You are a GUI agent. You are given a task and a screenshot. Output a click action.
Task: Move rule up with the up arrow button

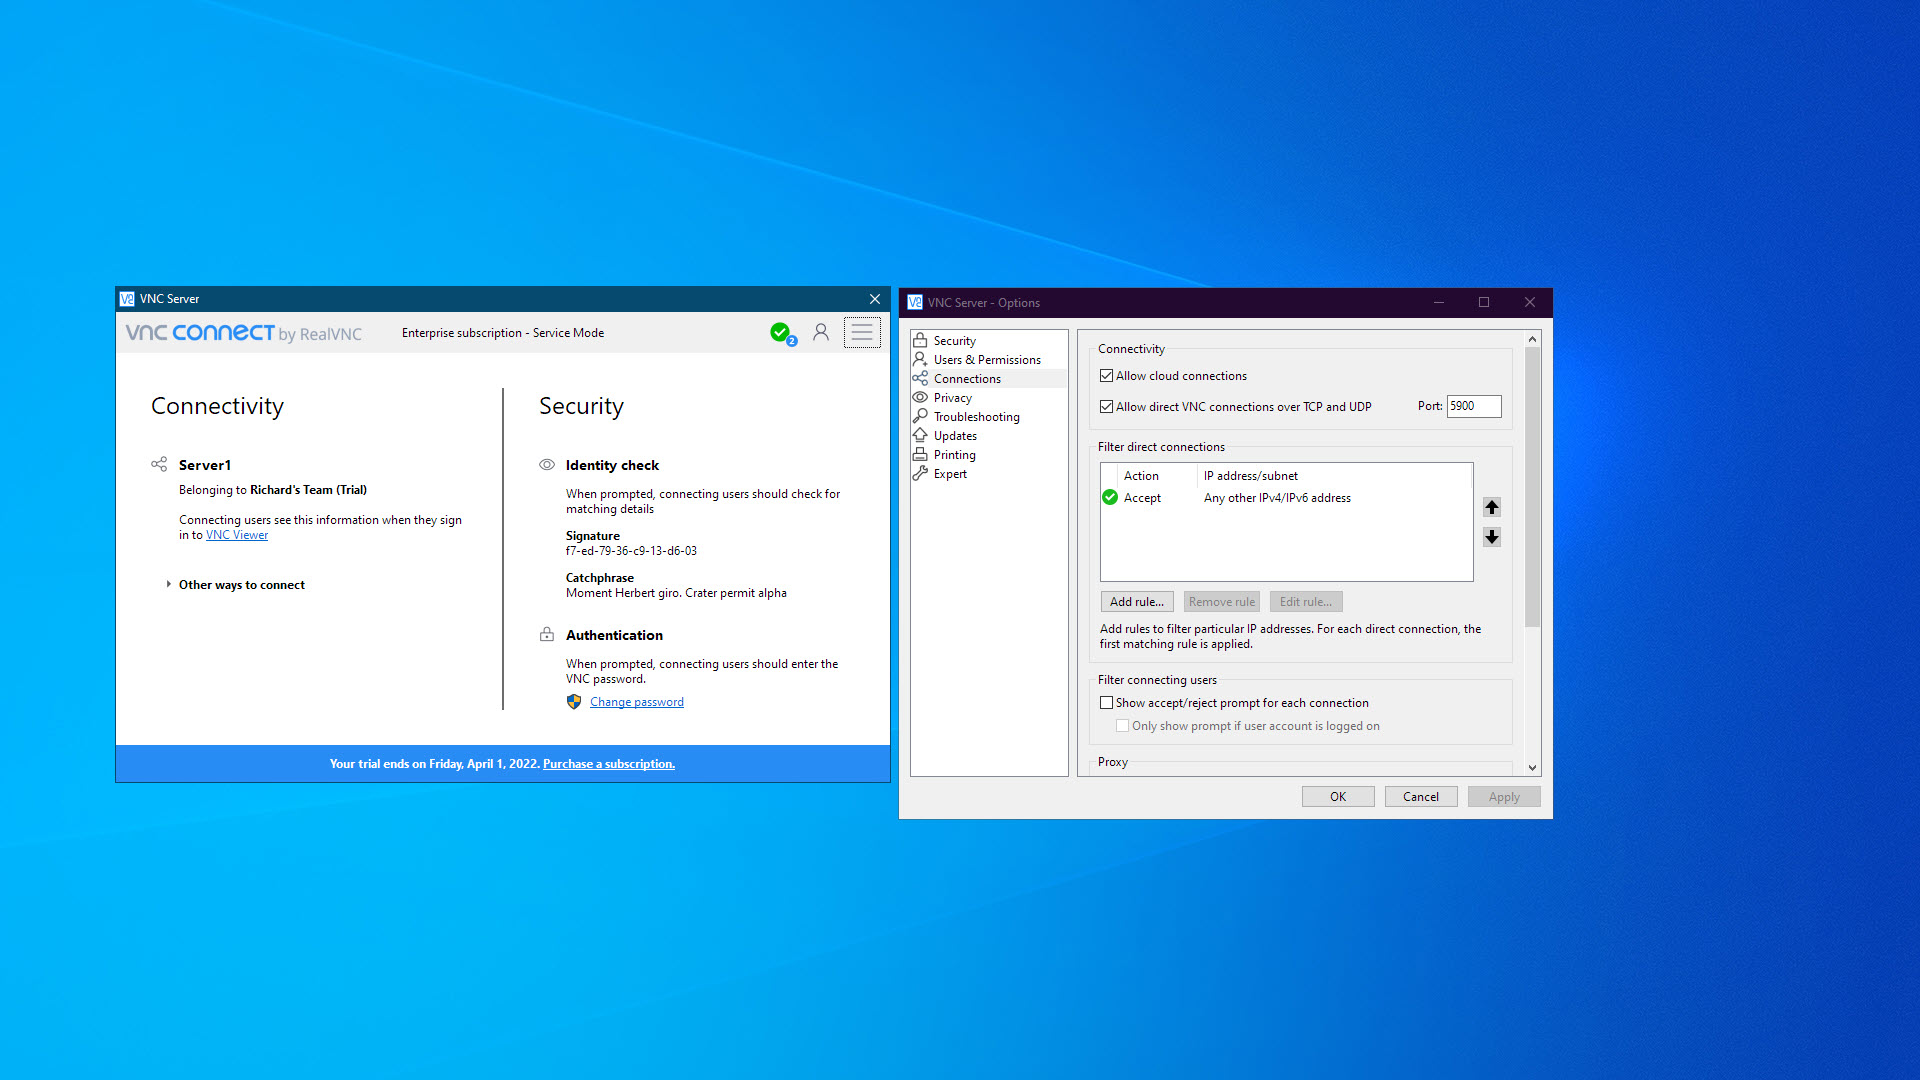pyautogui.click(x=1492, y=507)
